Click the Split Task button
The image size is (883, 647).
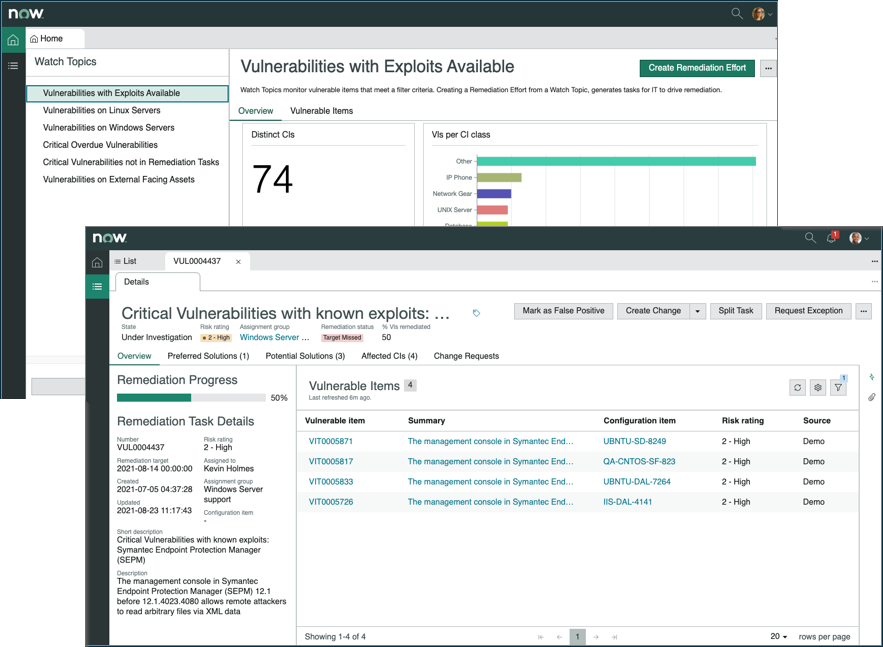click(735, 311)
